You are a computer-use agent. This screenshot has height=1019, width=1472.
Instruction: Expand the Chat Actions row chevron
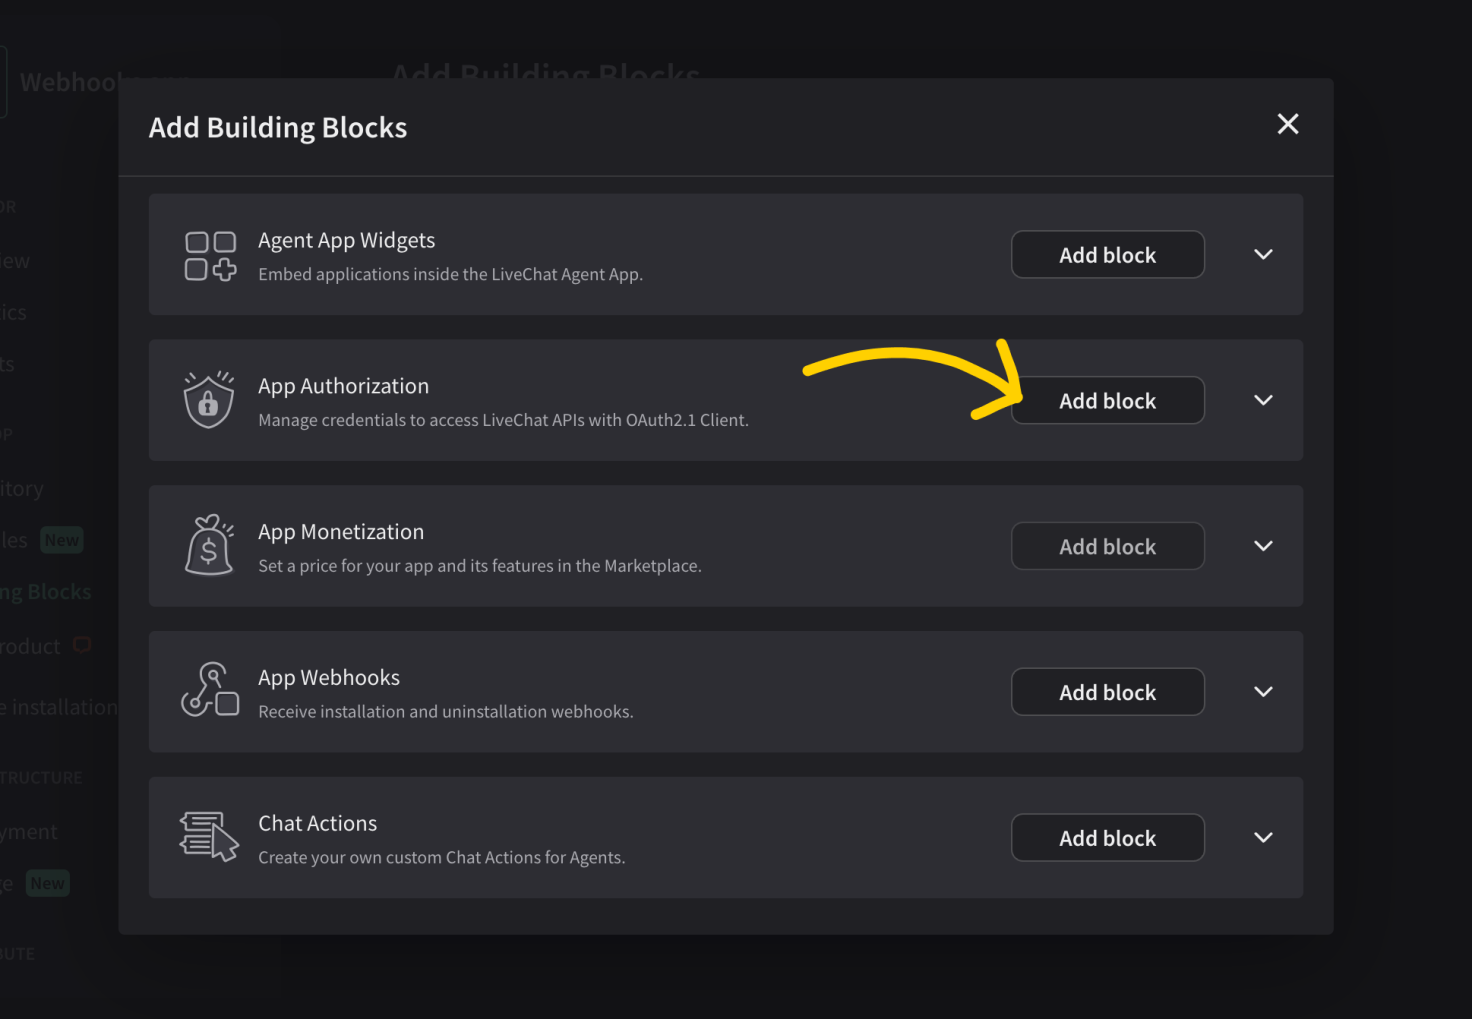[x=1263, y=837]
